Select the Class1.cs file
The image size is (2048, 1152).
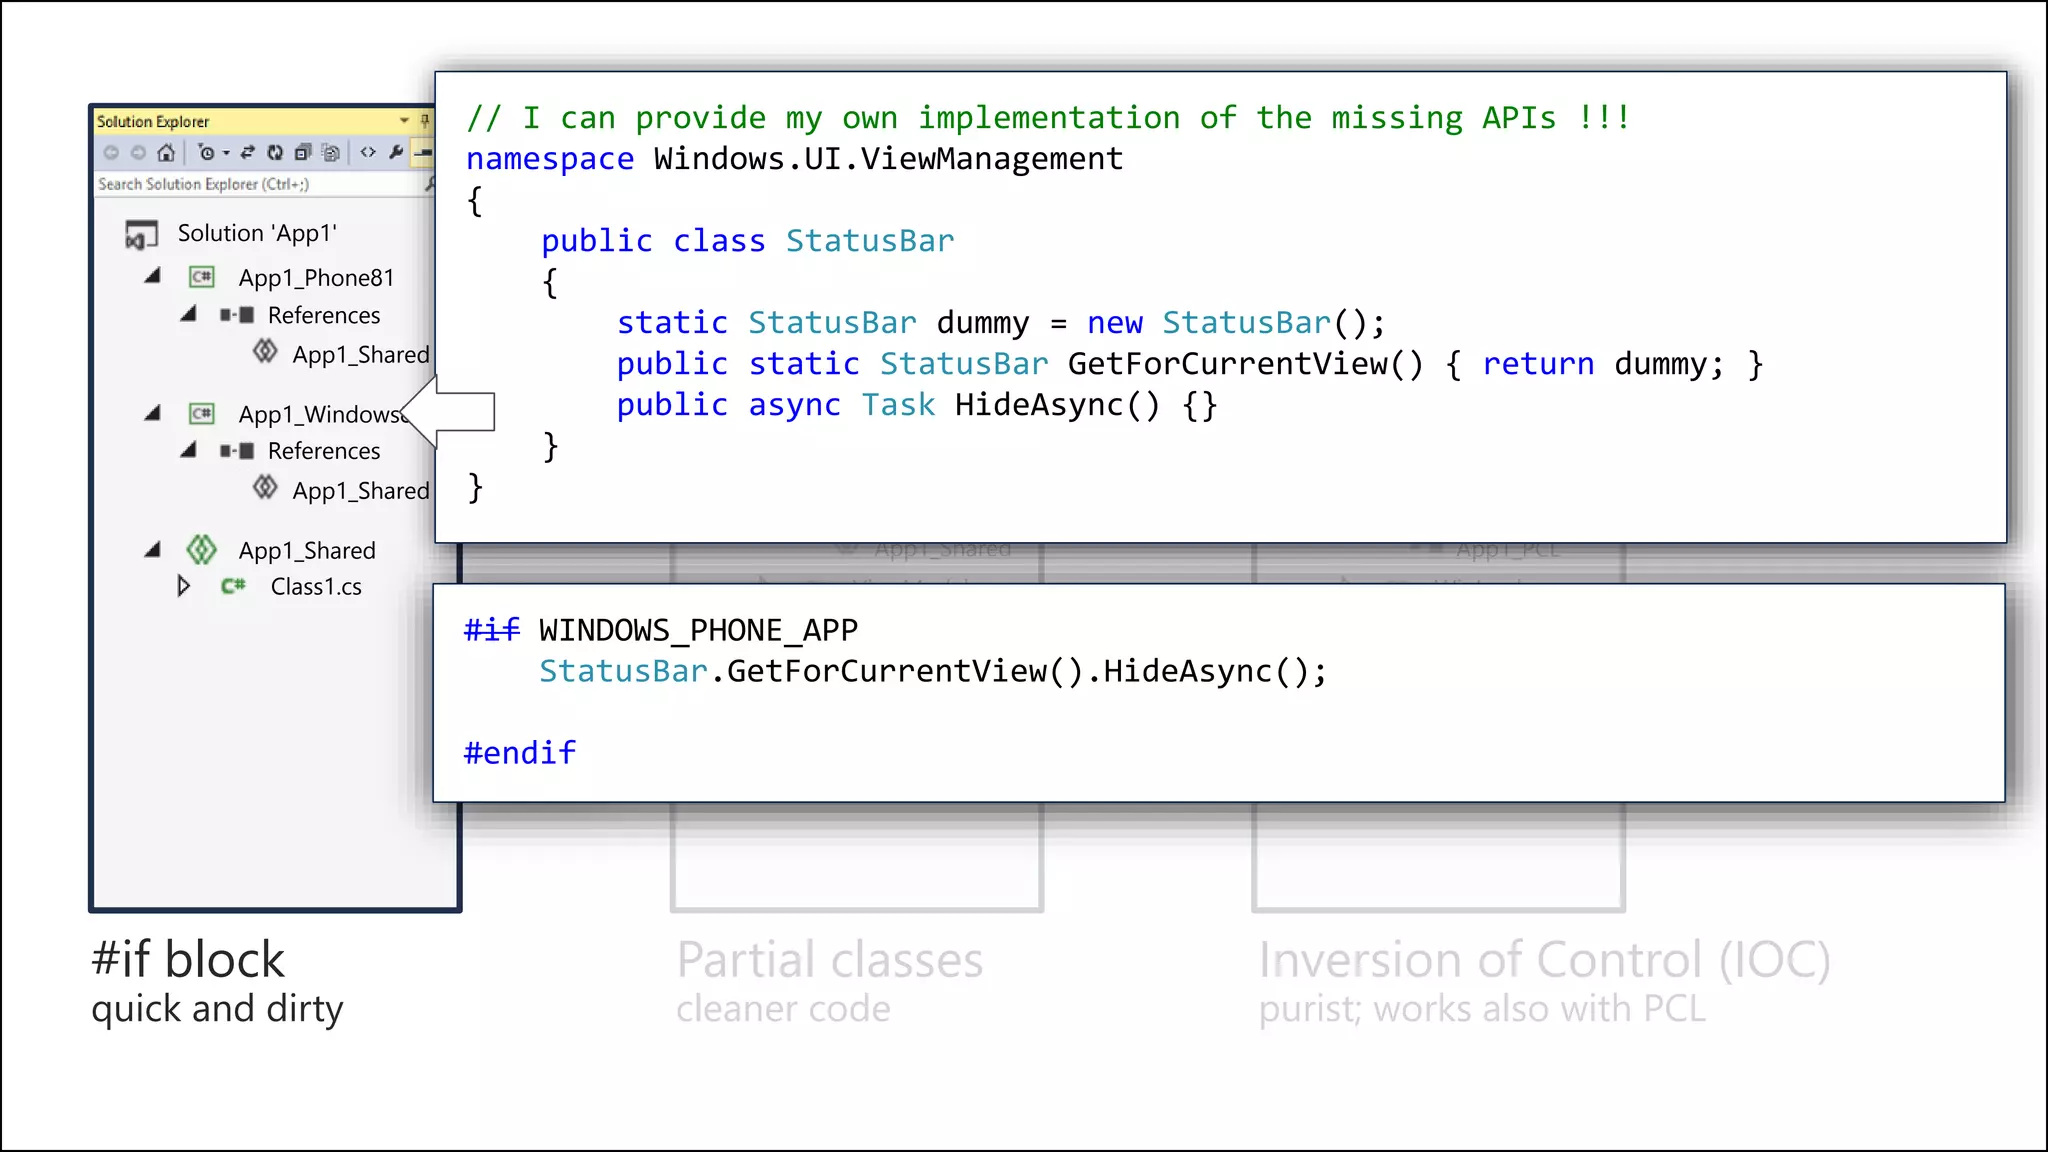coord(316,587)
